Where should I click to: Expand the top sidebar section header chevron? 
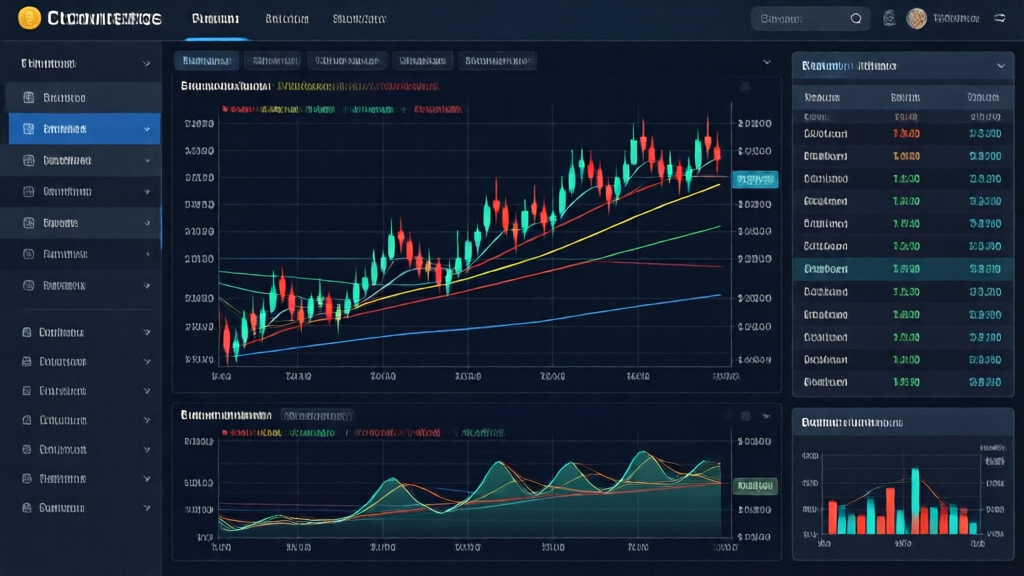point(147,63)
